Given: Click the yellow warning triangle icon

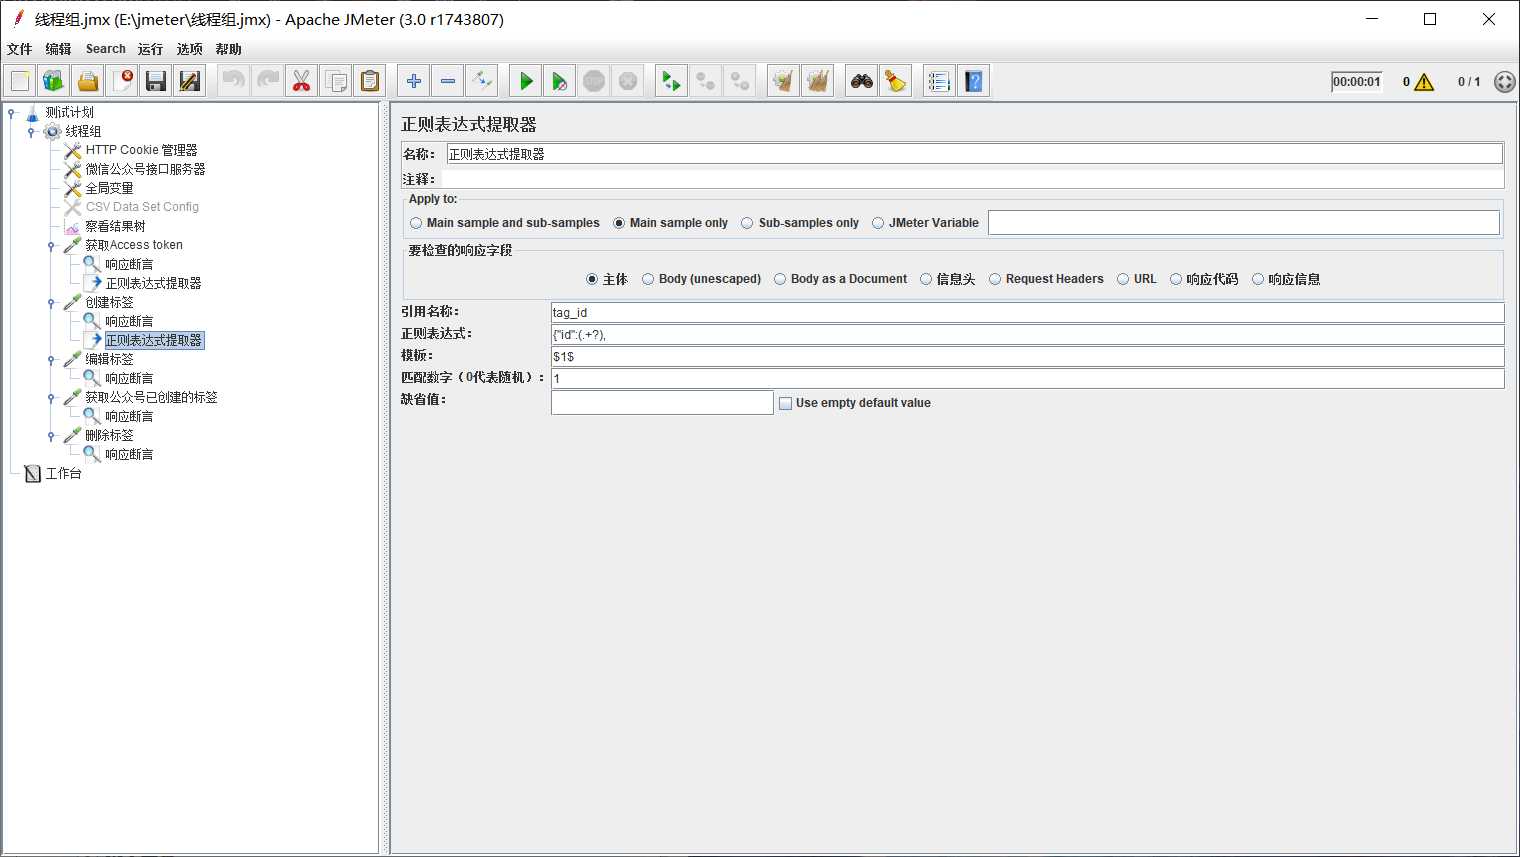Looking at the screenshot, I should pos(1424,82).
